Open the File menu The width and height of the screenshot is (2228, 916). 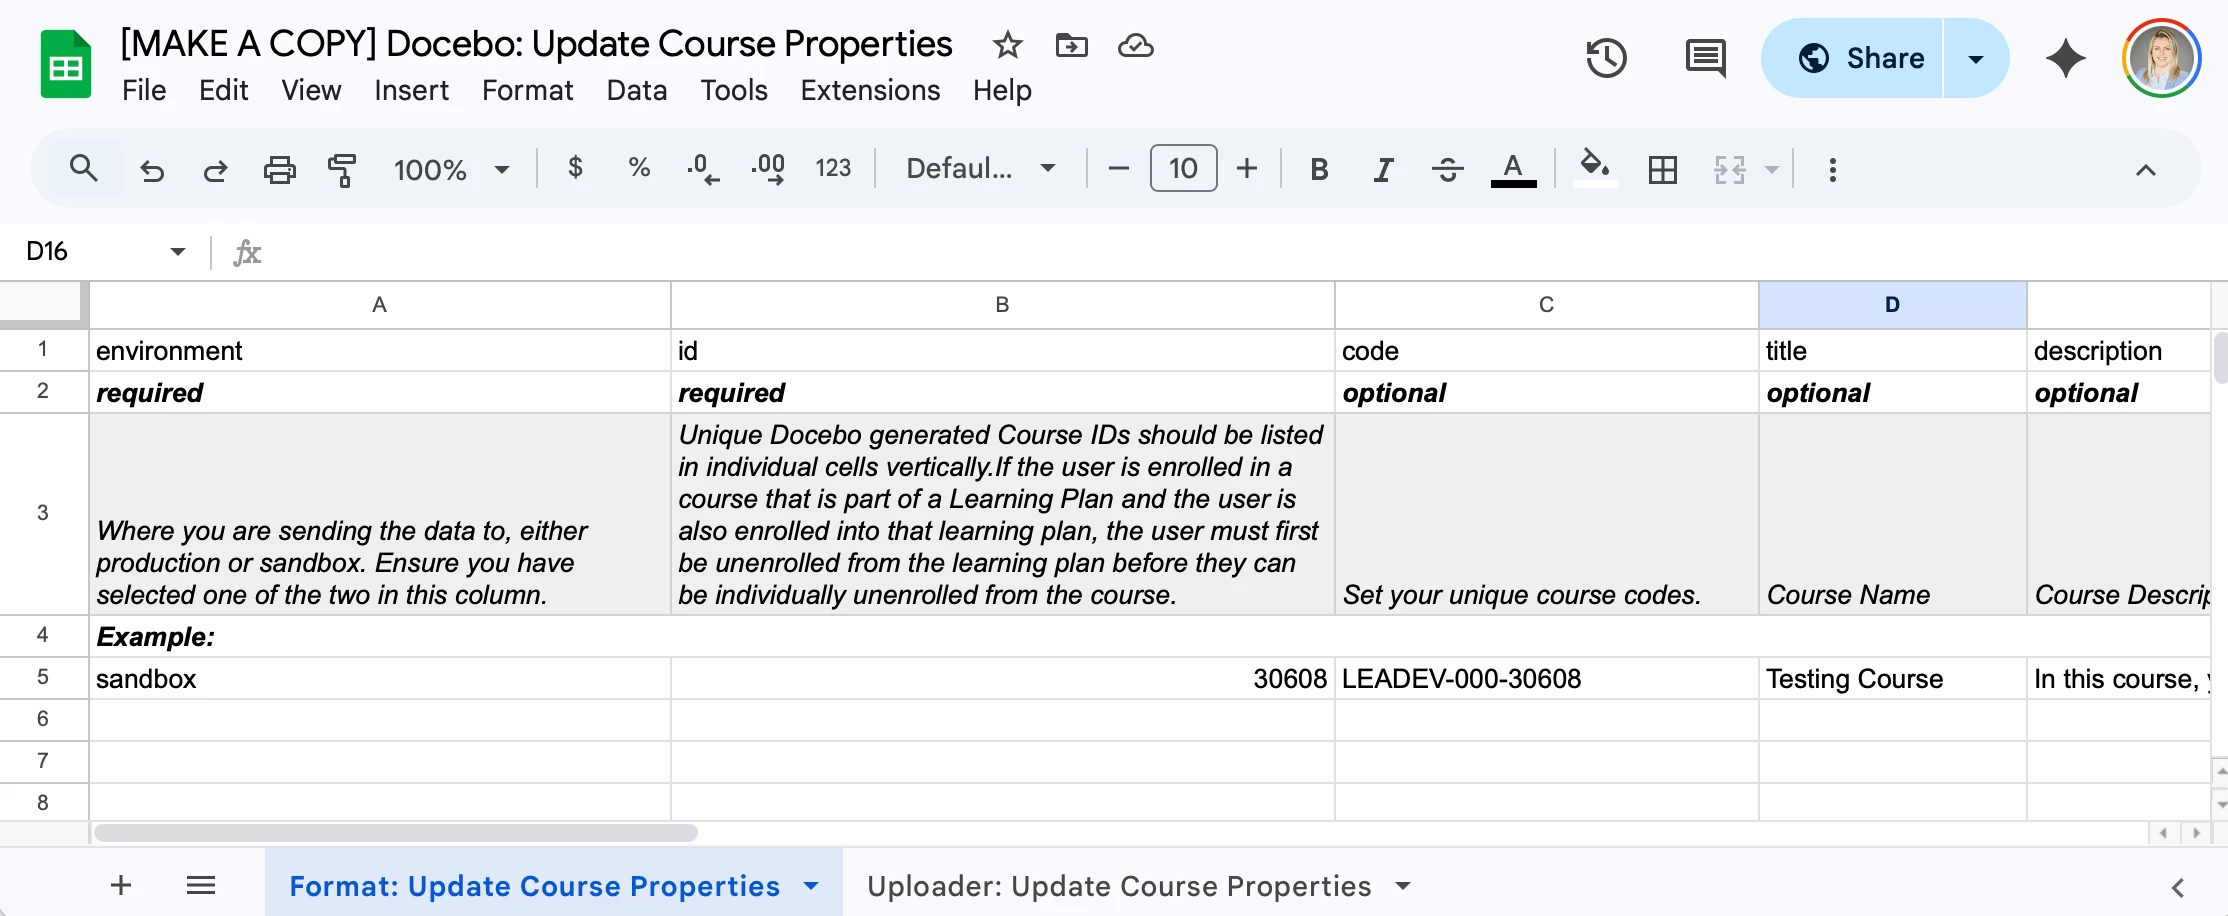pyautogui.click(x=144, y=90)
